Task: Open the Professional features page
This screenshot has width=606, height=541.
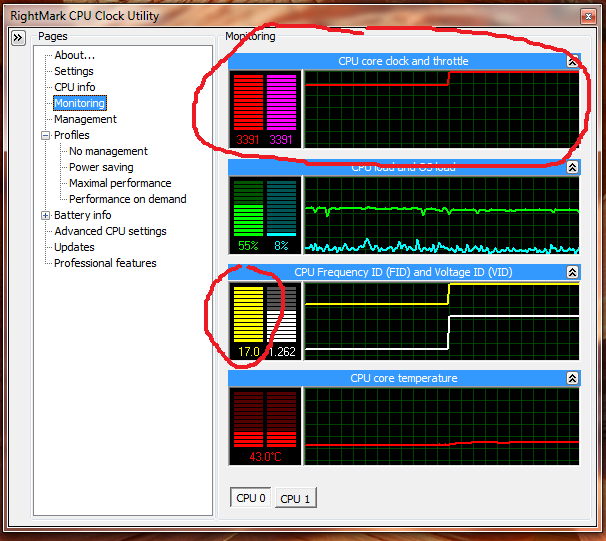Action: click(x=105, y=263)
